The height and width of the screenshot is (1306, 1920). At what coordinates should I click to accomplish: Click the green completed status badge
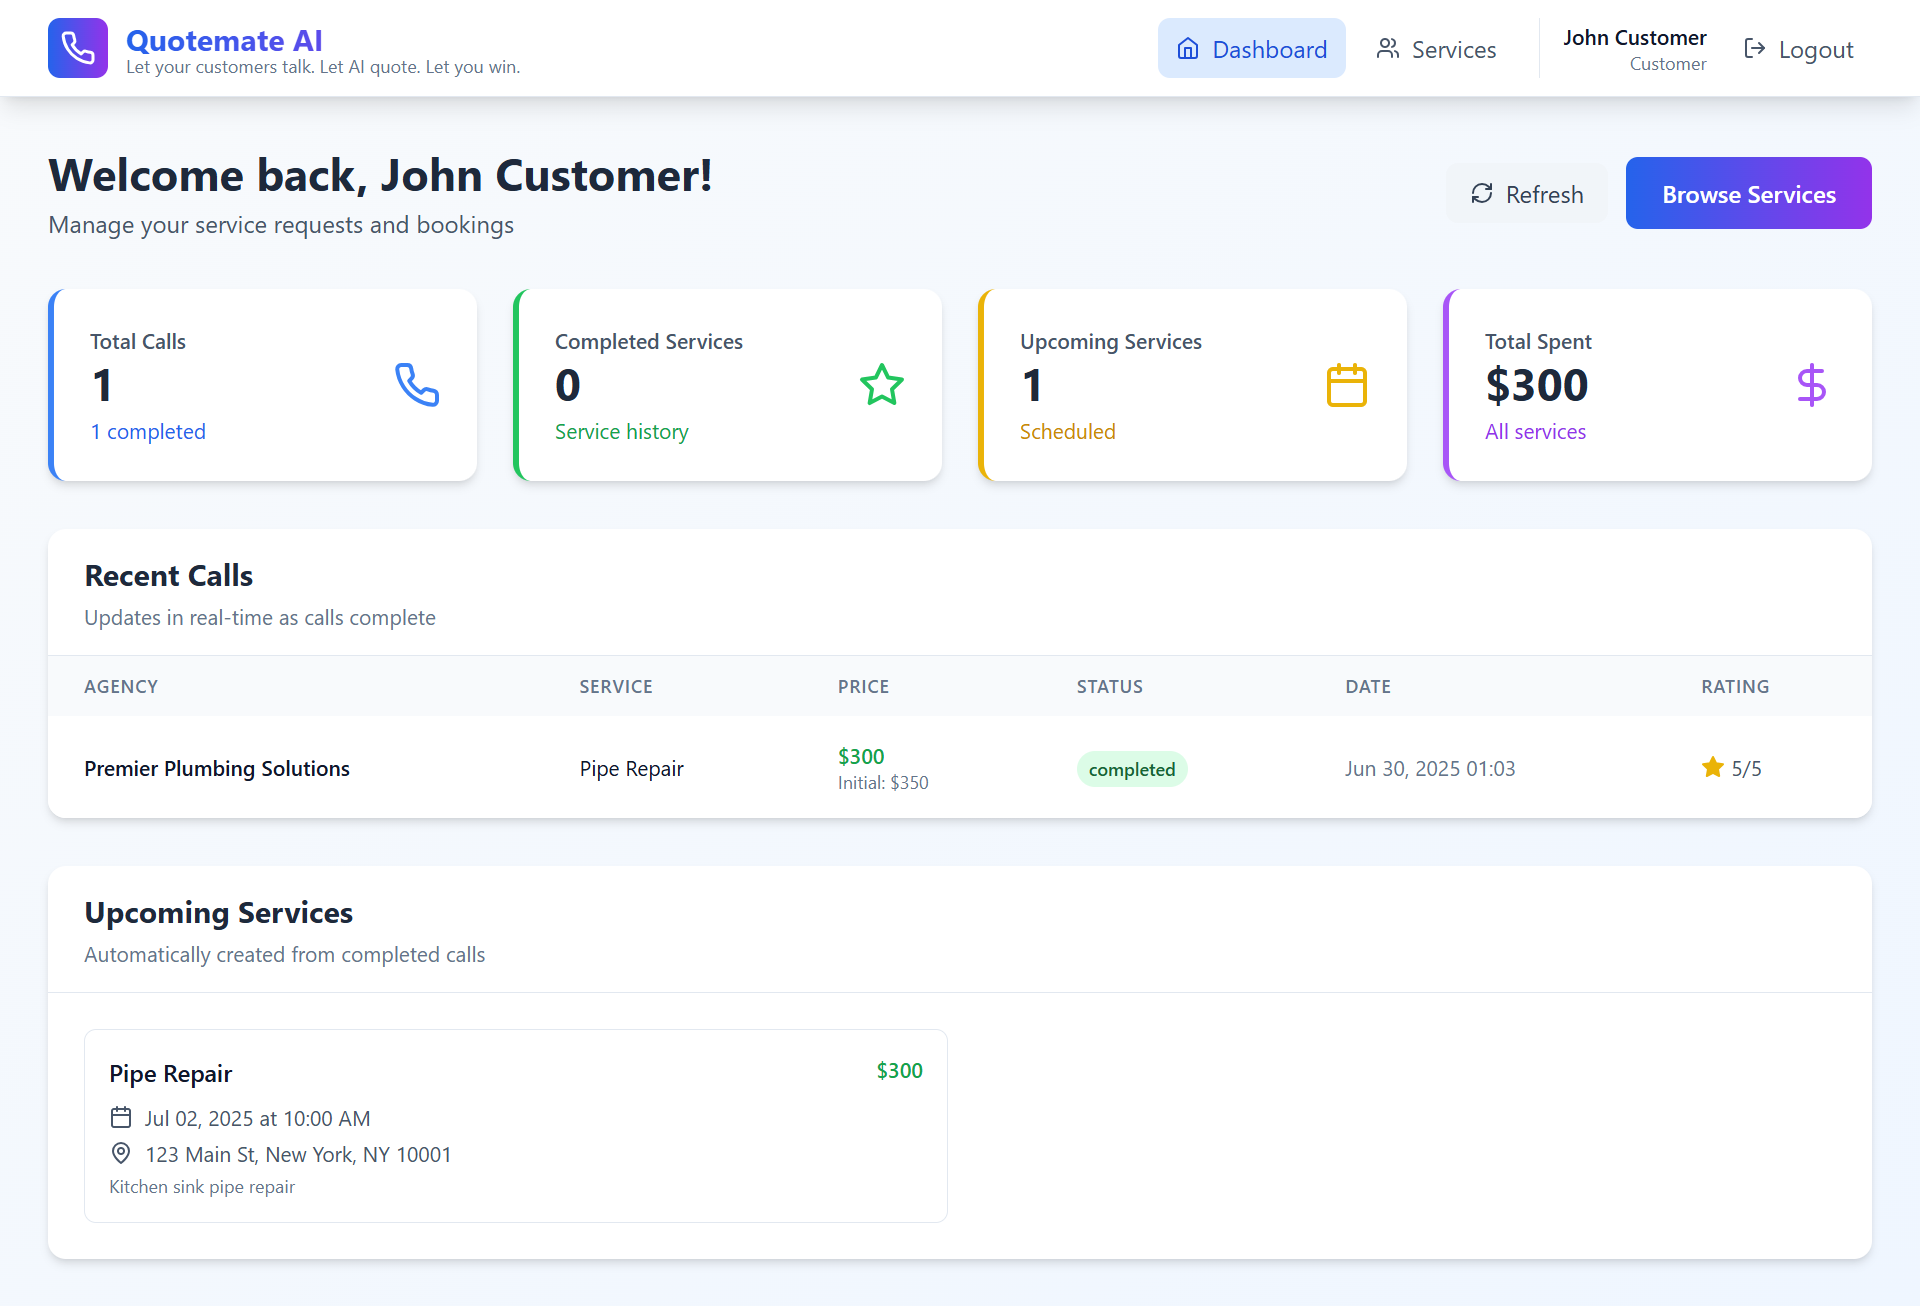pos(1131,769)
